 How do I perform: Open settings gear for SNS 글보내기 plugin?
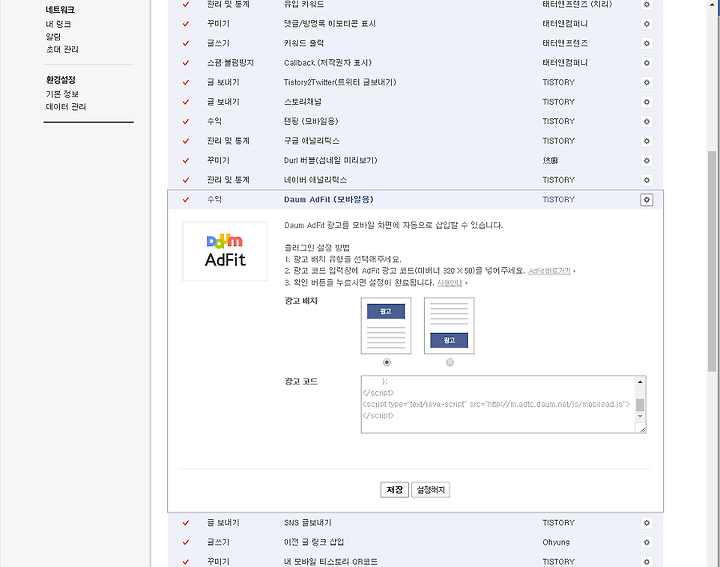[x=647, y=523]
